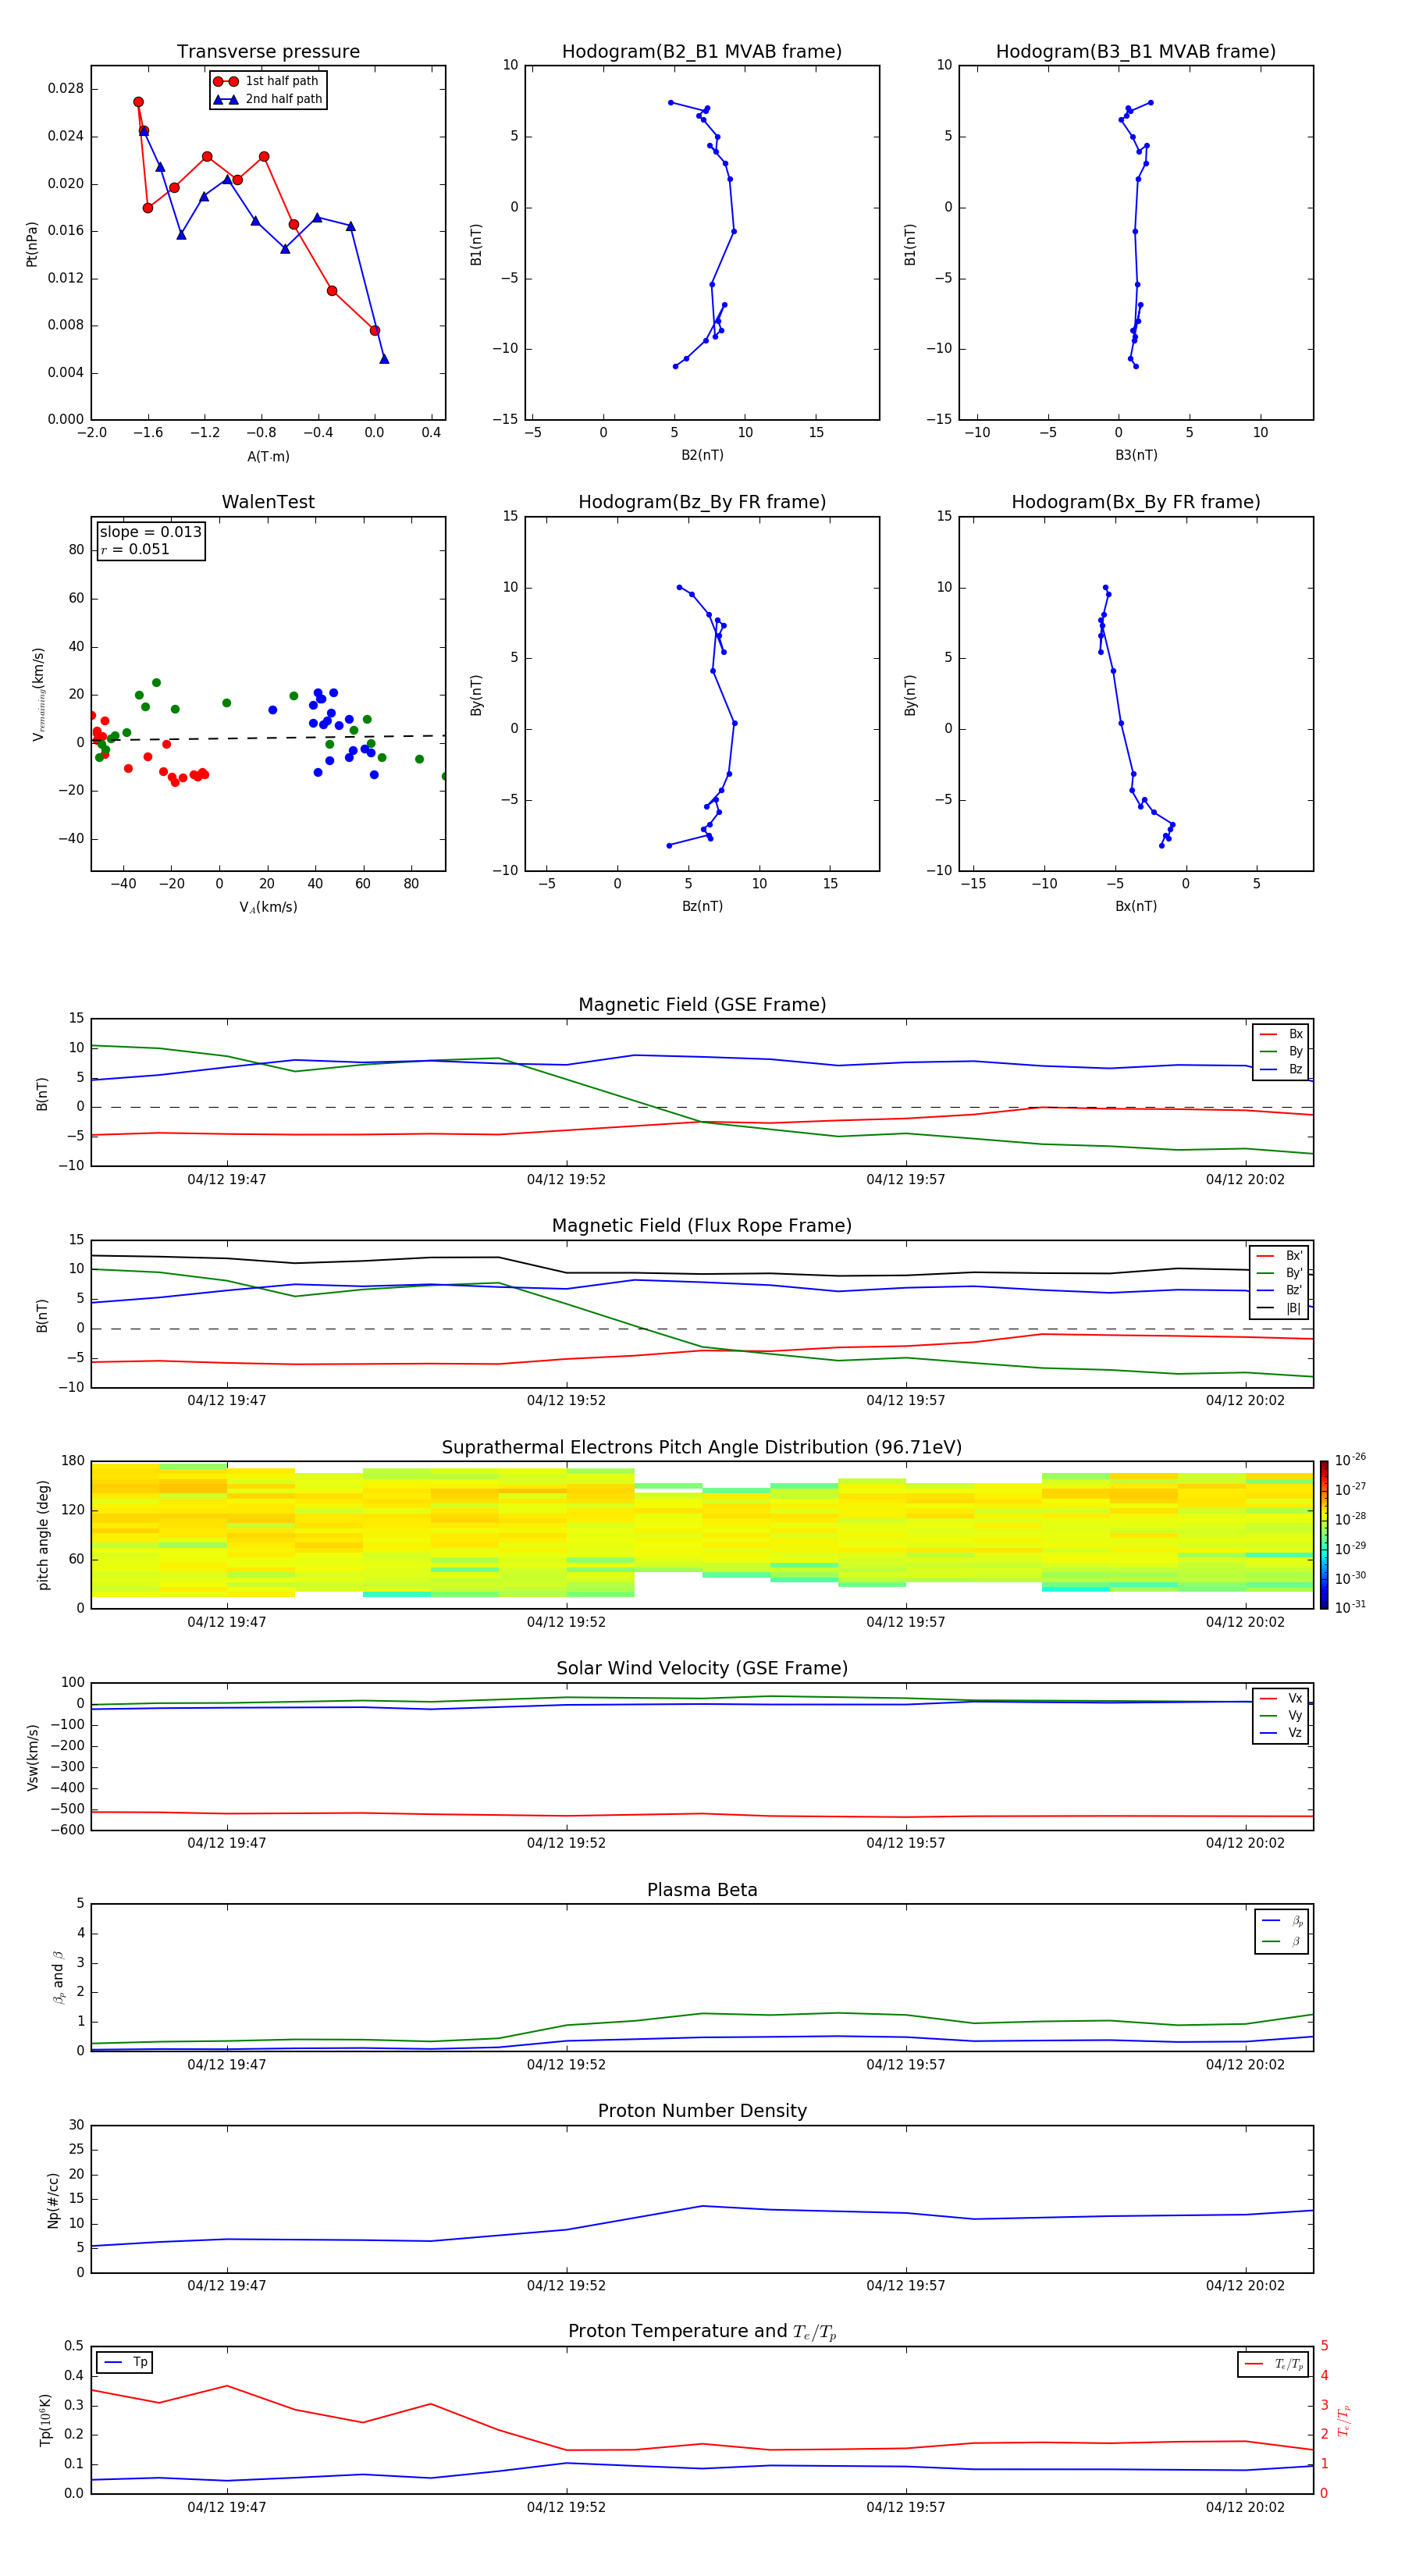Screen dimensions: 1405x2576
Task: Click 'Hodogram(B3_B1 MVAB frame)' title
Action: tap(1136, 52)
